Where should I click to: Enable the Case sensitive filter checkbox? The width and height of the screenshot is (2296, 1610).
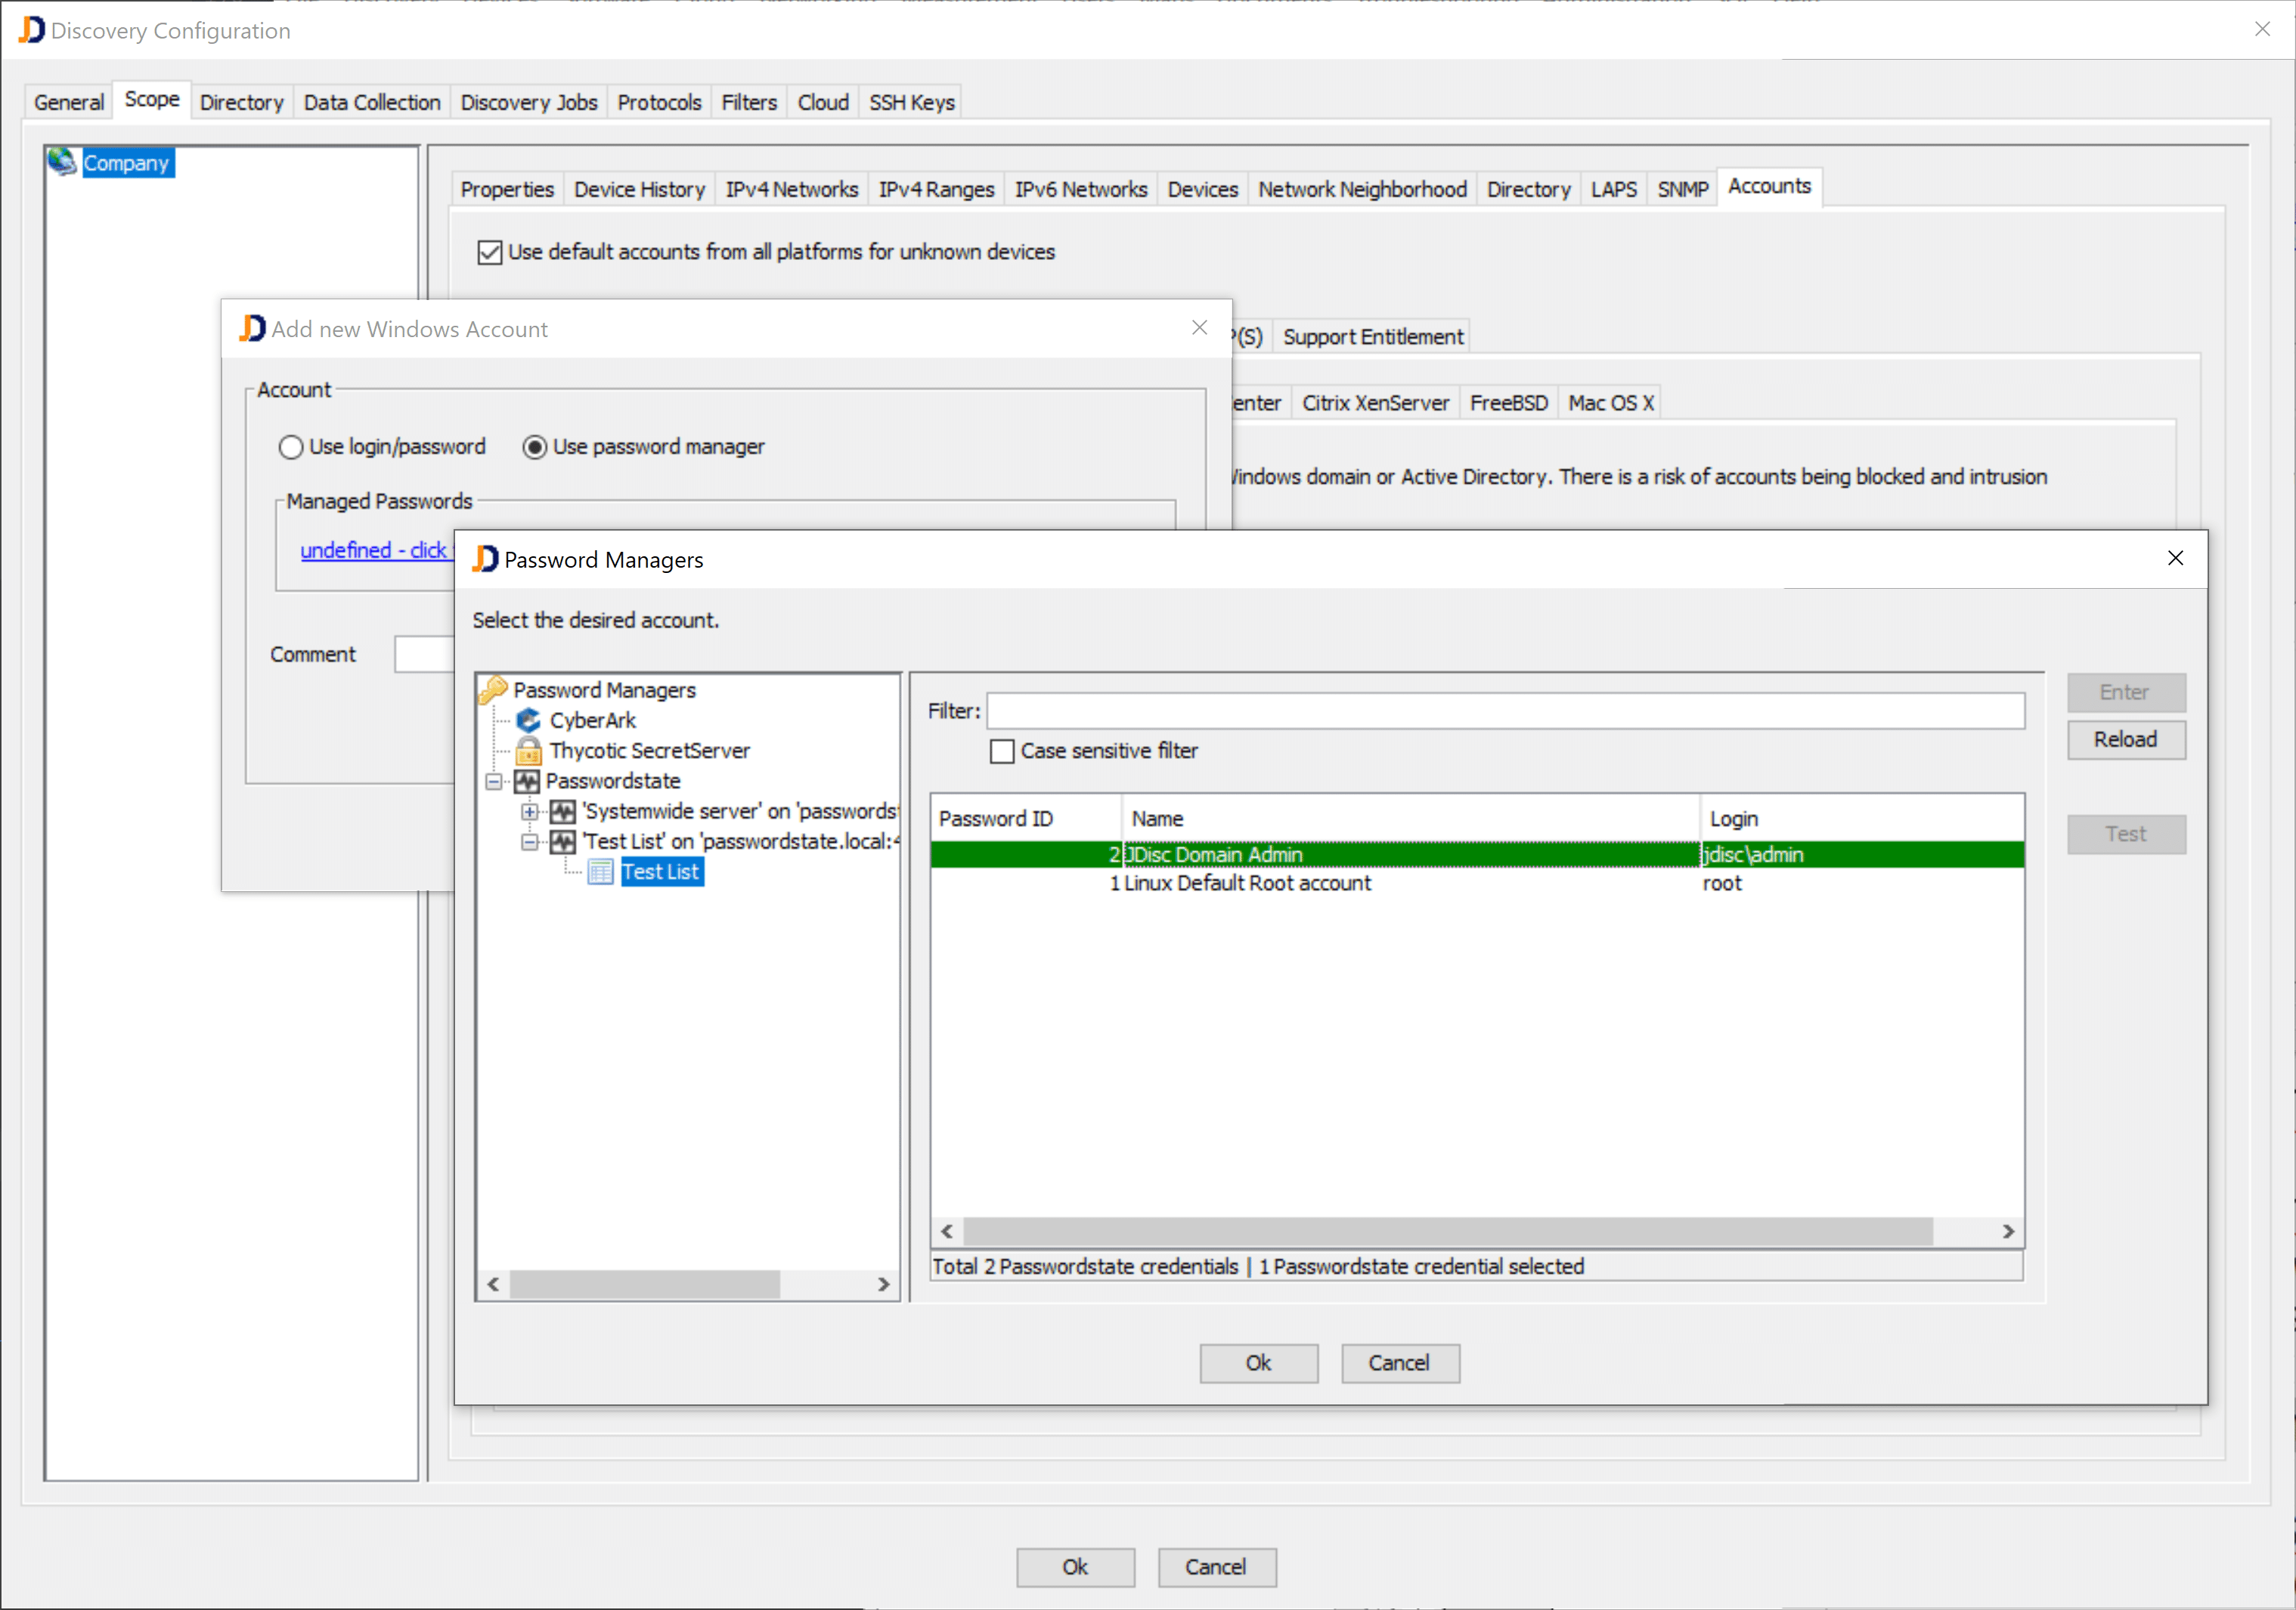point(1001,751)
